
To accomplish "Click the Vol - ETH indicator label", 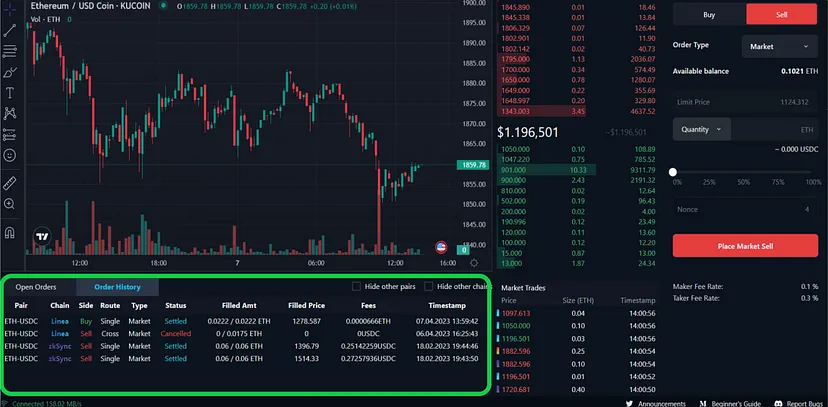I will [x=44, y=20].
